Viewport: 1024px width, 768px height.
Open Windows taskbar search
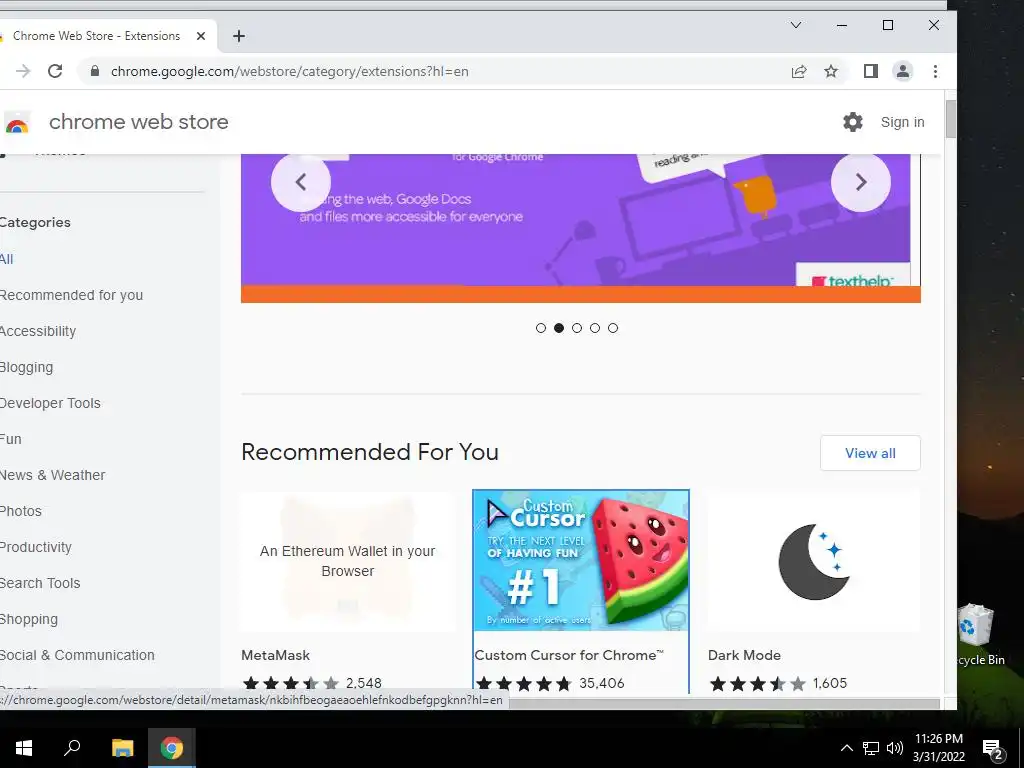tap(72, 748)
